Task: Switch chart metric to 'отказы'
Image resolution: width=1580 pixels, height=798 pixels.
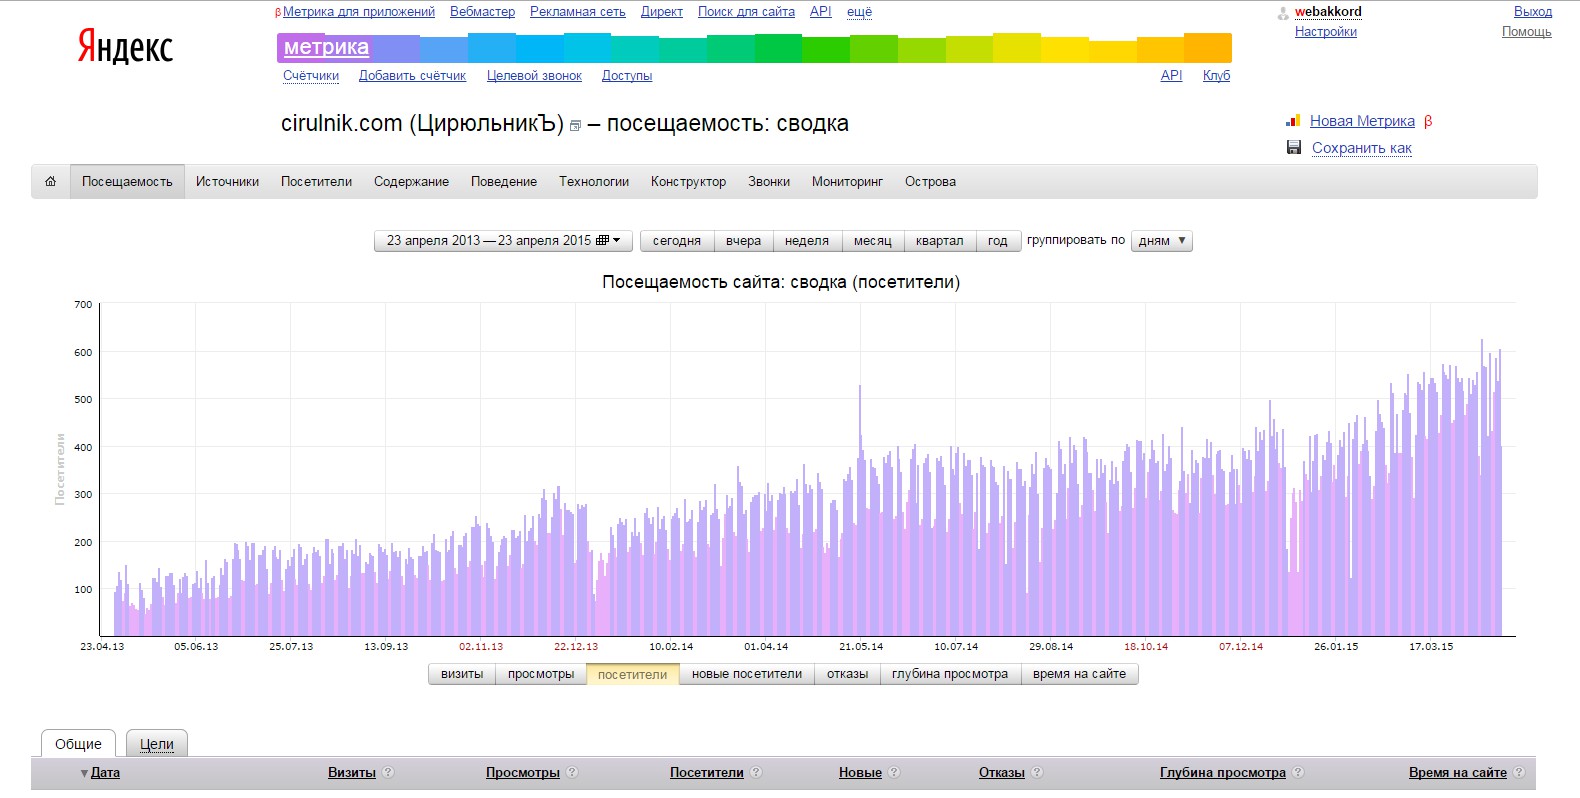Action: [847, 674]
